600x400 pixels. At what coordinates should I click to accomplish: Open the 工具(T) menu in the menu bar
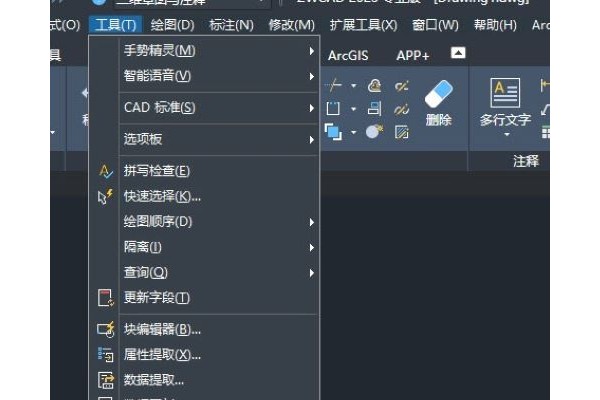tap(116, 25)
